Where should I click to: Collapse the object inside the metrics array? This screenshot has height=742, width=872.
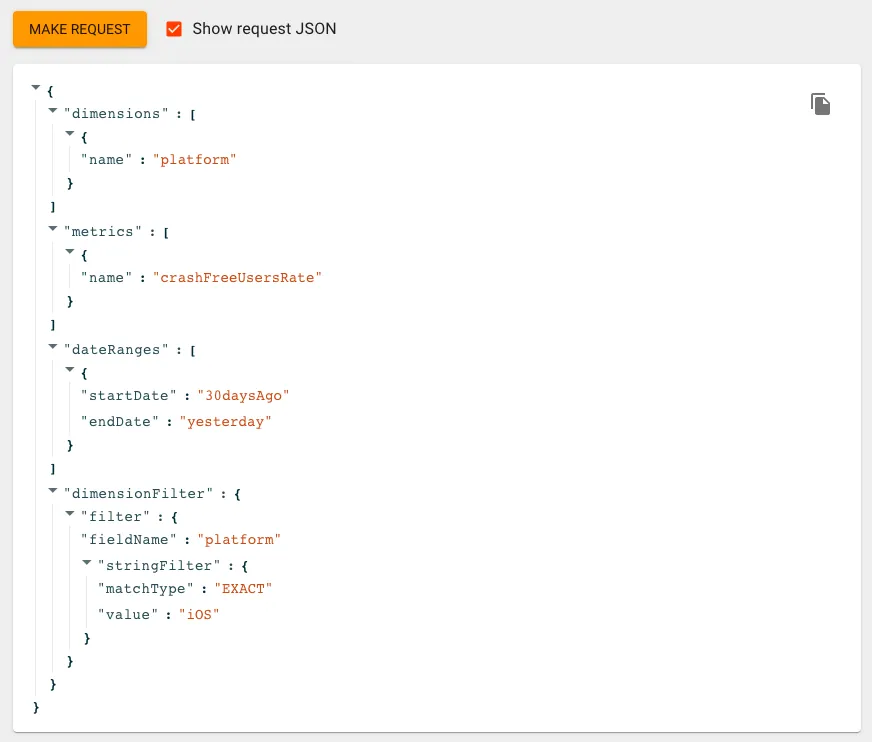[71, 253]
